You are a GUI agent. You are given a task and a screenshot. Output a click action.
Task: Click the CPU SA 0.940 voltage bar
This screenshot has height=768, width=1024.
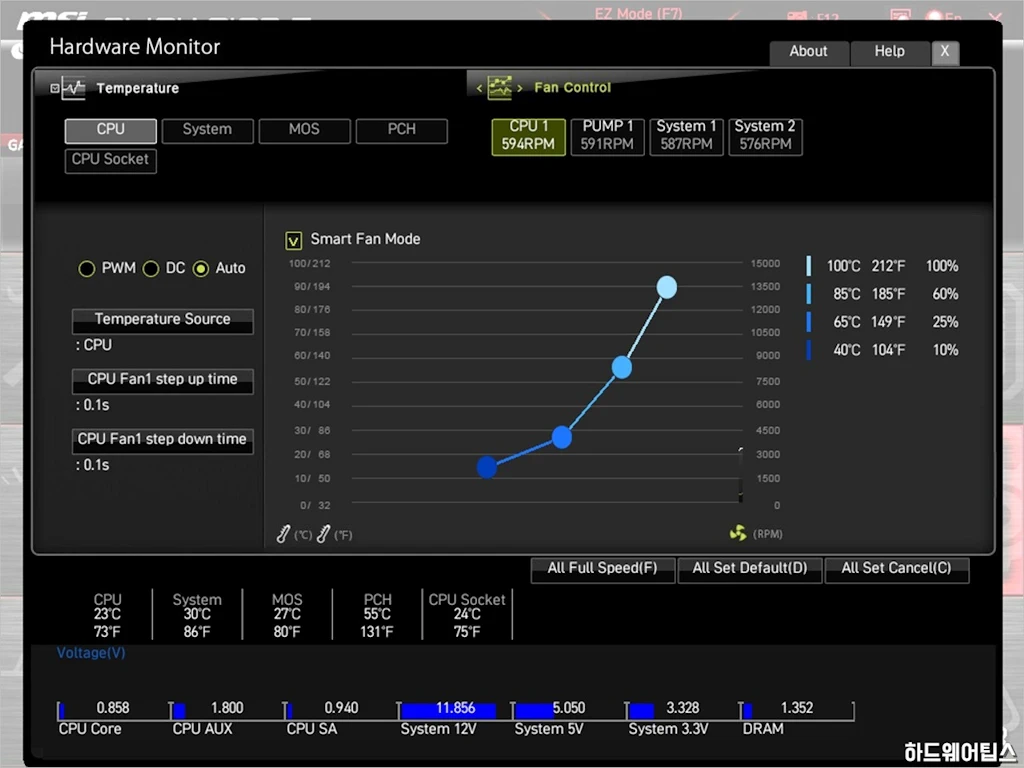[341, 710]
